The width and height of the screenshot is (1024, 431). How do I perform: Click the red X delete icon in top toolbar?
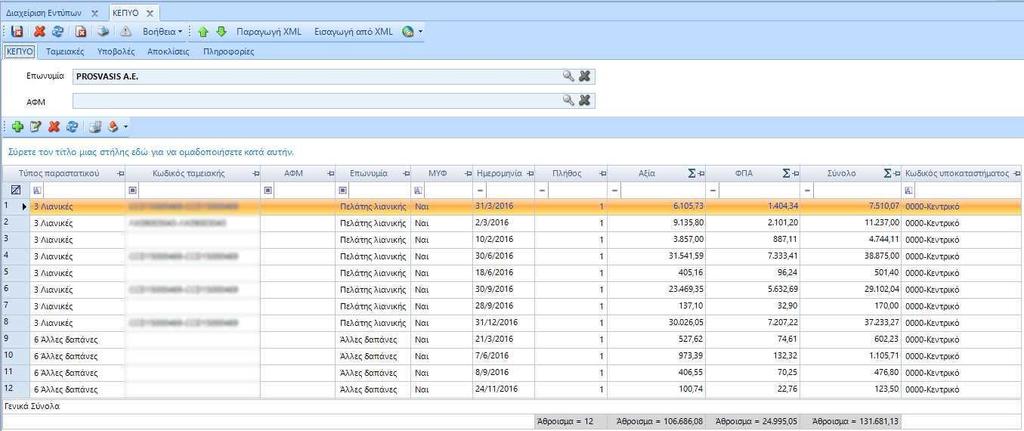coord(39,31)
